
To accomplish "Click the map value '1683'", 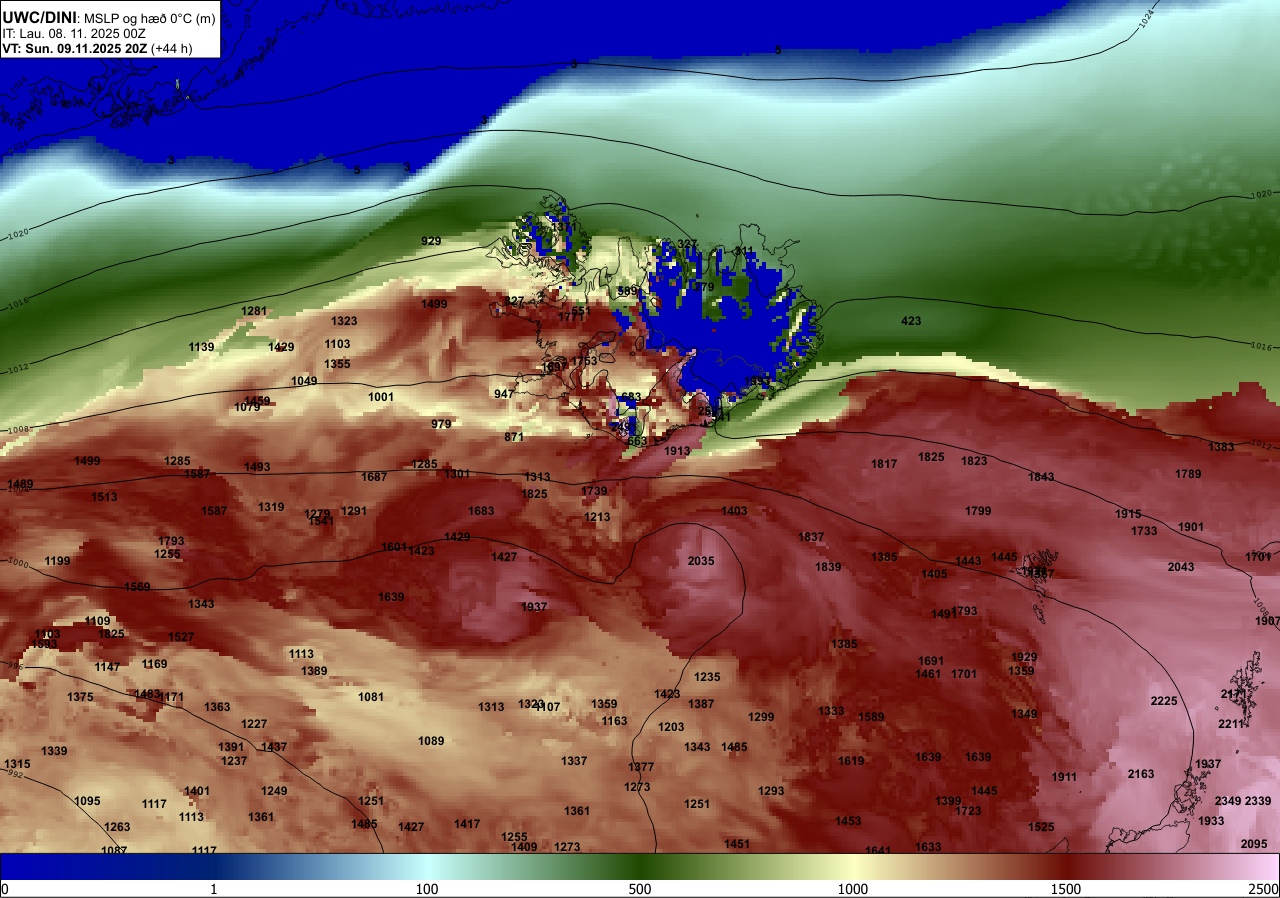I will tap(481, 511).
